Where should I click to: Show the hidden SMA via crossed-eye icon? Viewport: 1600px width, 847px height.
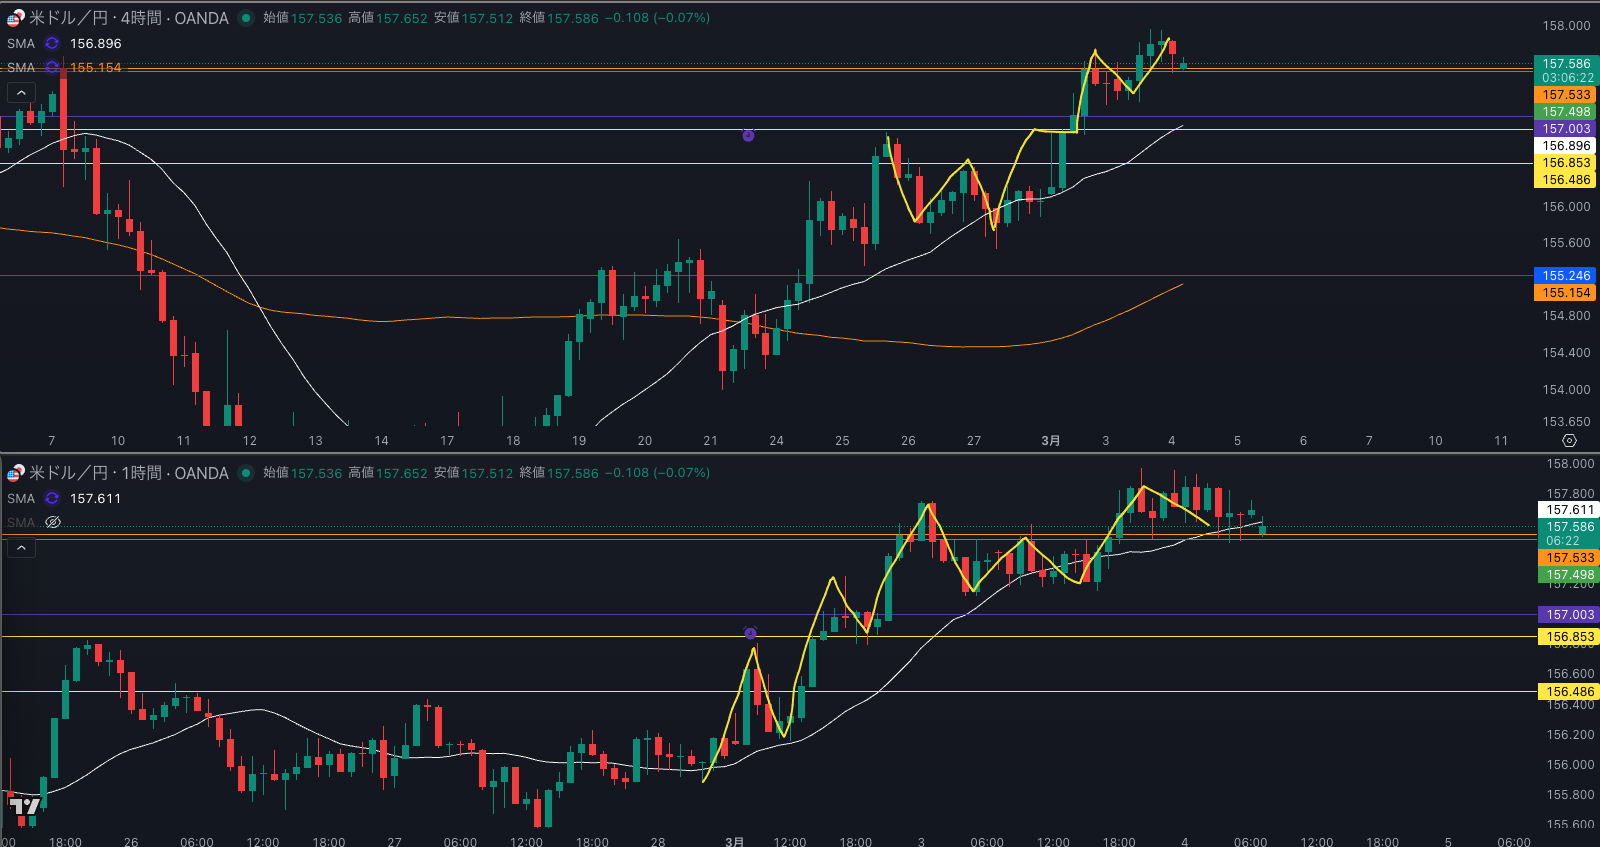click(53, 523)
